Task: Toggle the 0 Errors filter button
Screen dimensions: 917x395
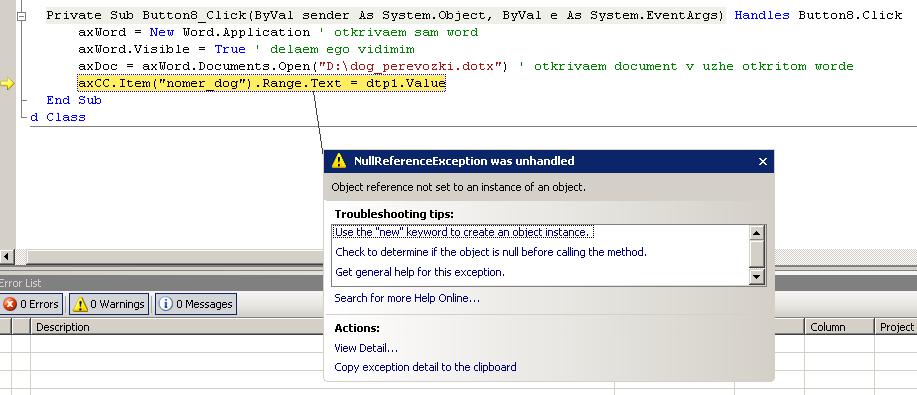Action: pyautogui.click(x=32, y=304)
